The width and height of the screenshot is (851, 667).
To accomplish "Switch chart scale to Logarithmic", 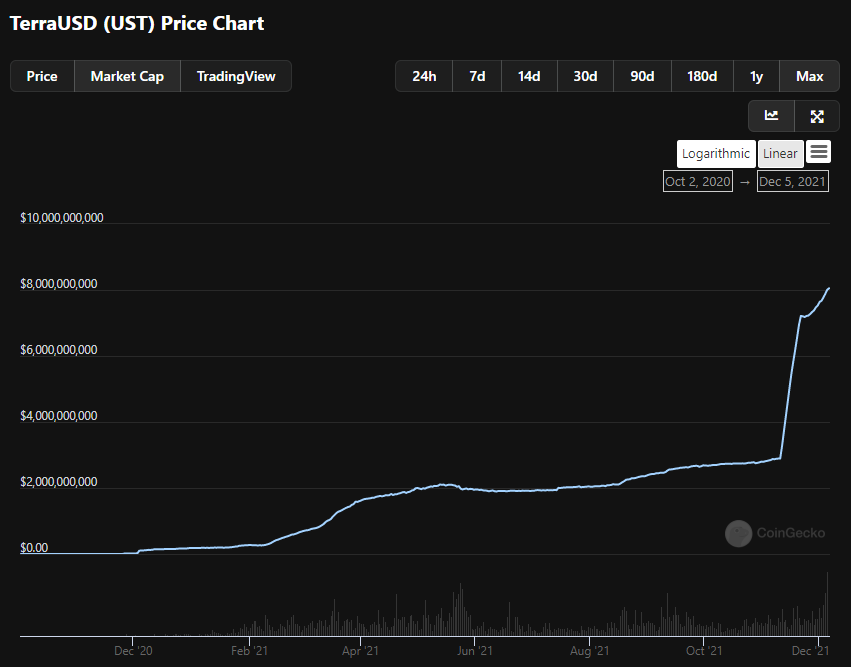I will click(x=715, y=154).
